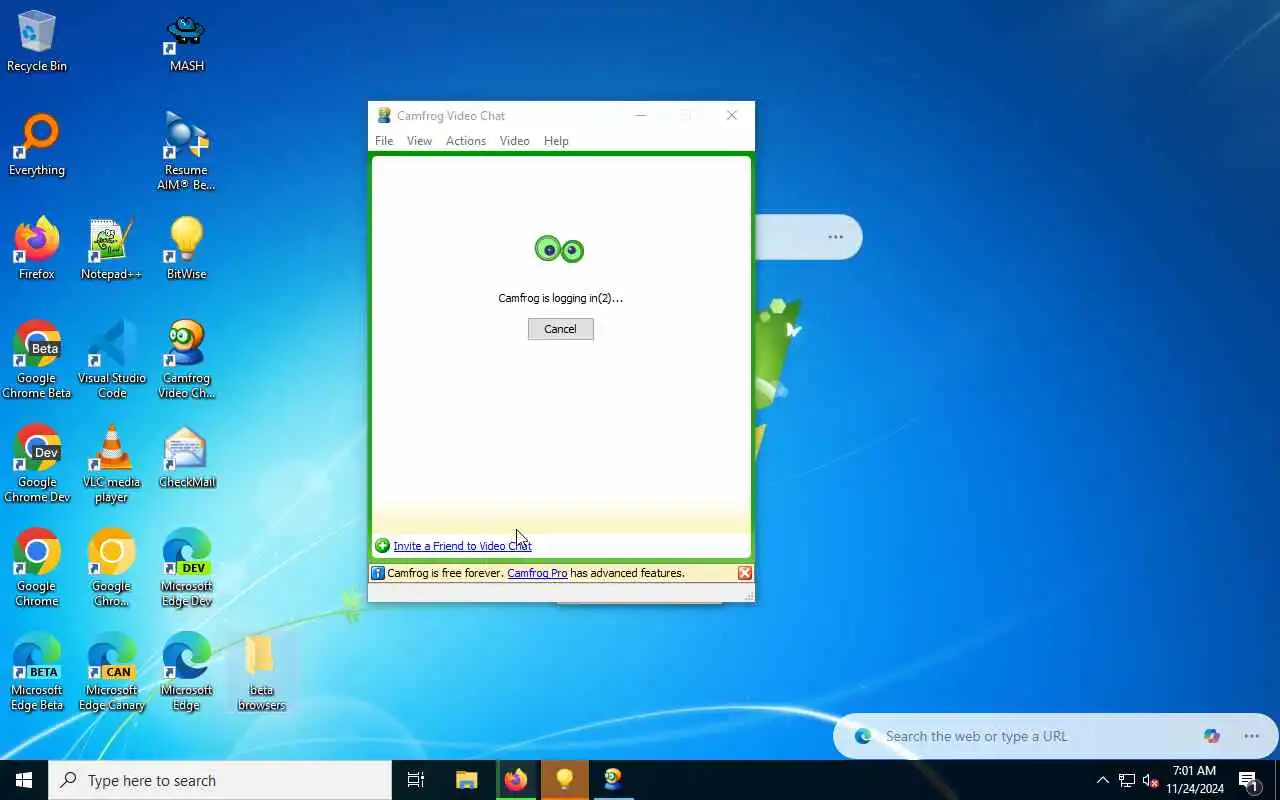The image size is (1280, 800).
Task: Select the Notepad++ desktop icon
Action: 111,250
